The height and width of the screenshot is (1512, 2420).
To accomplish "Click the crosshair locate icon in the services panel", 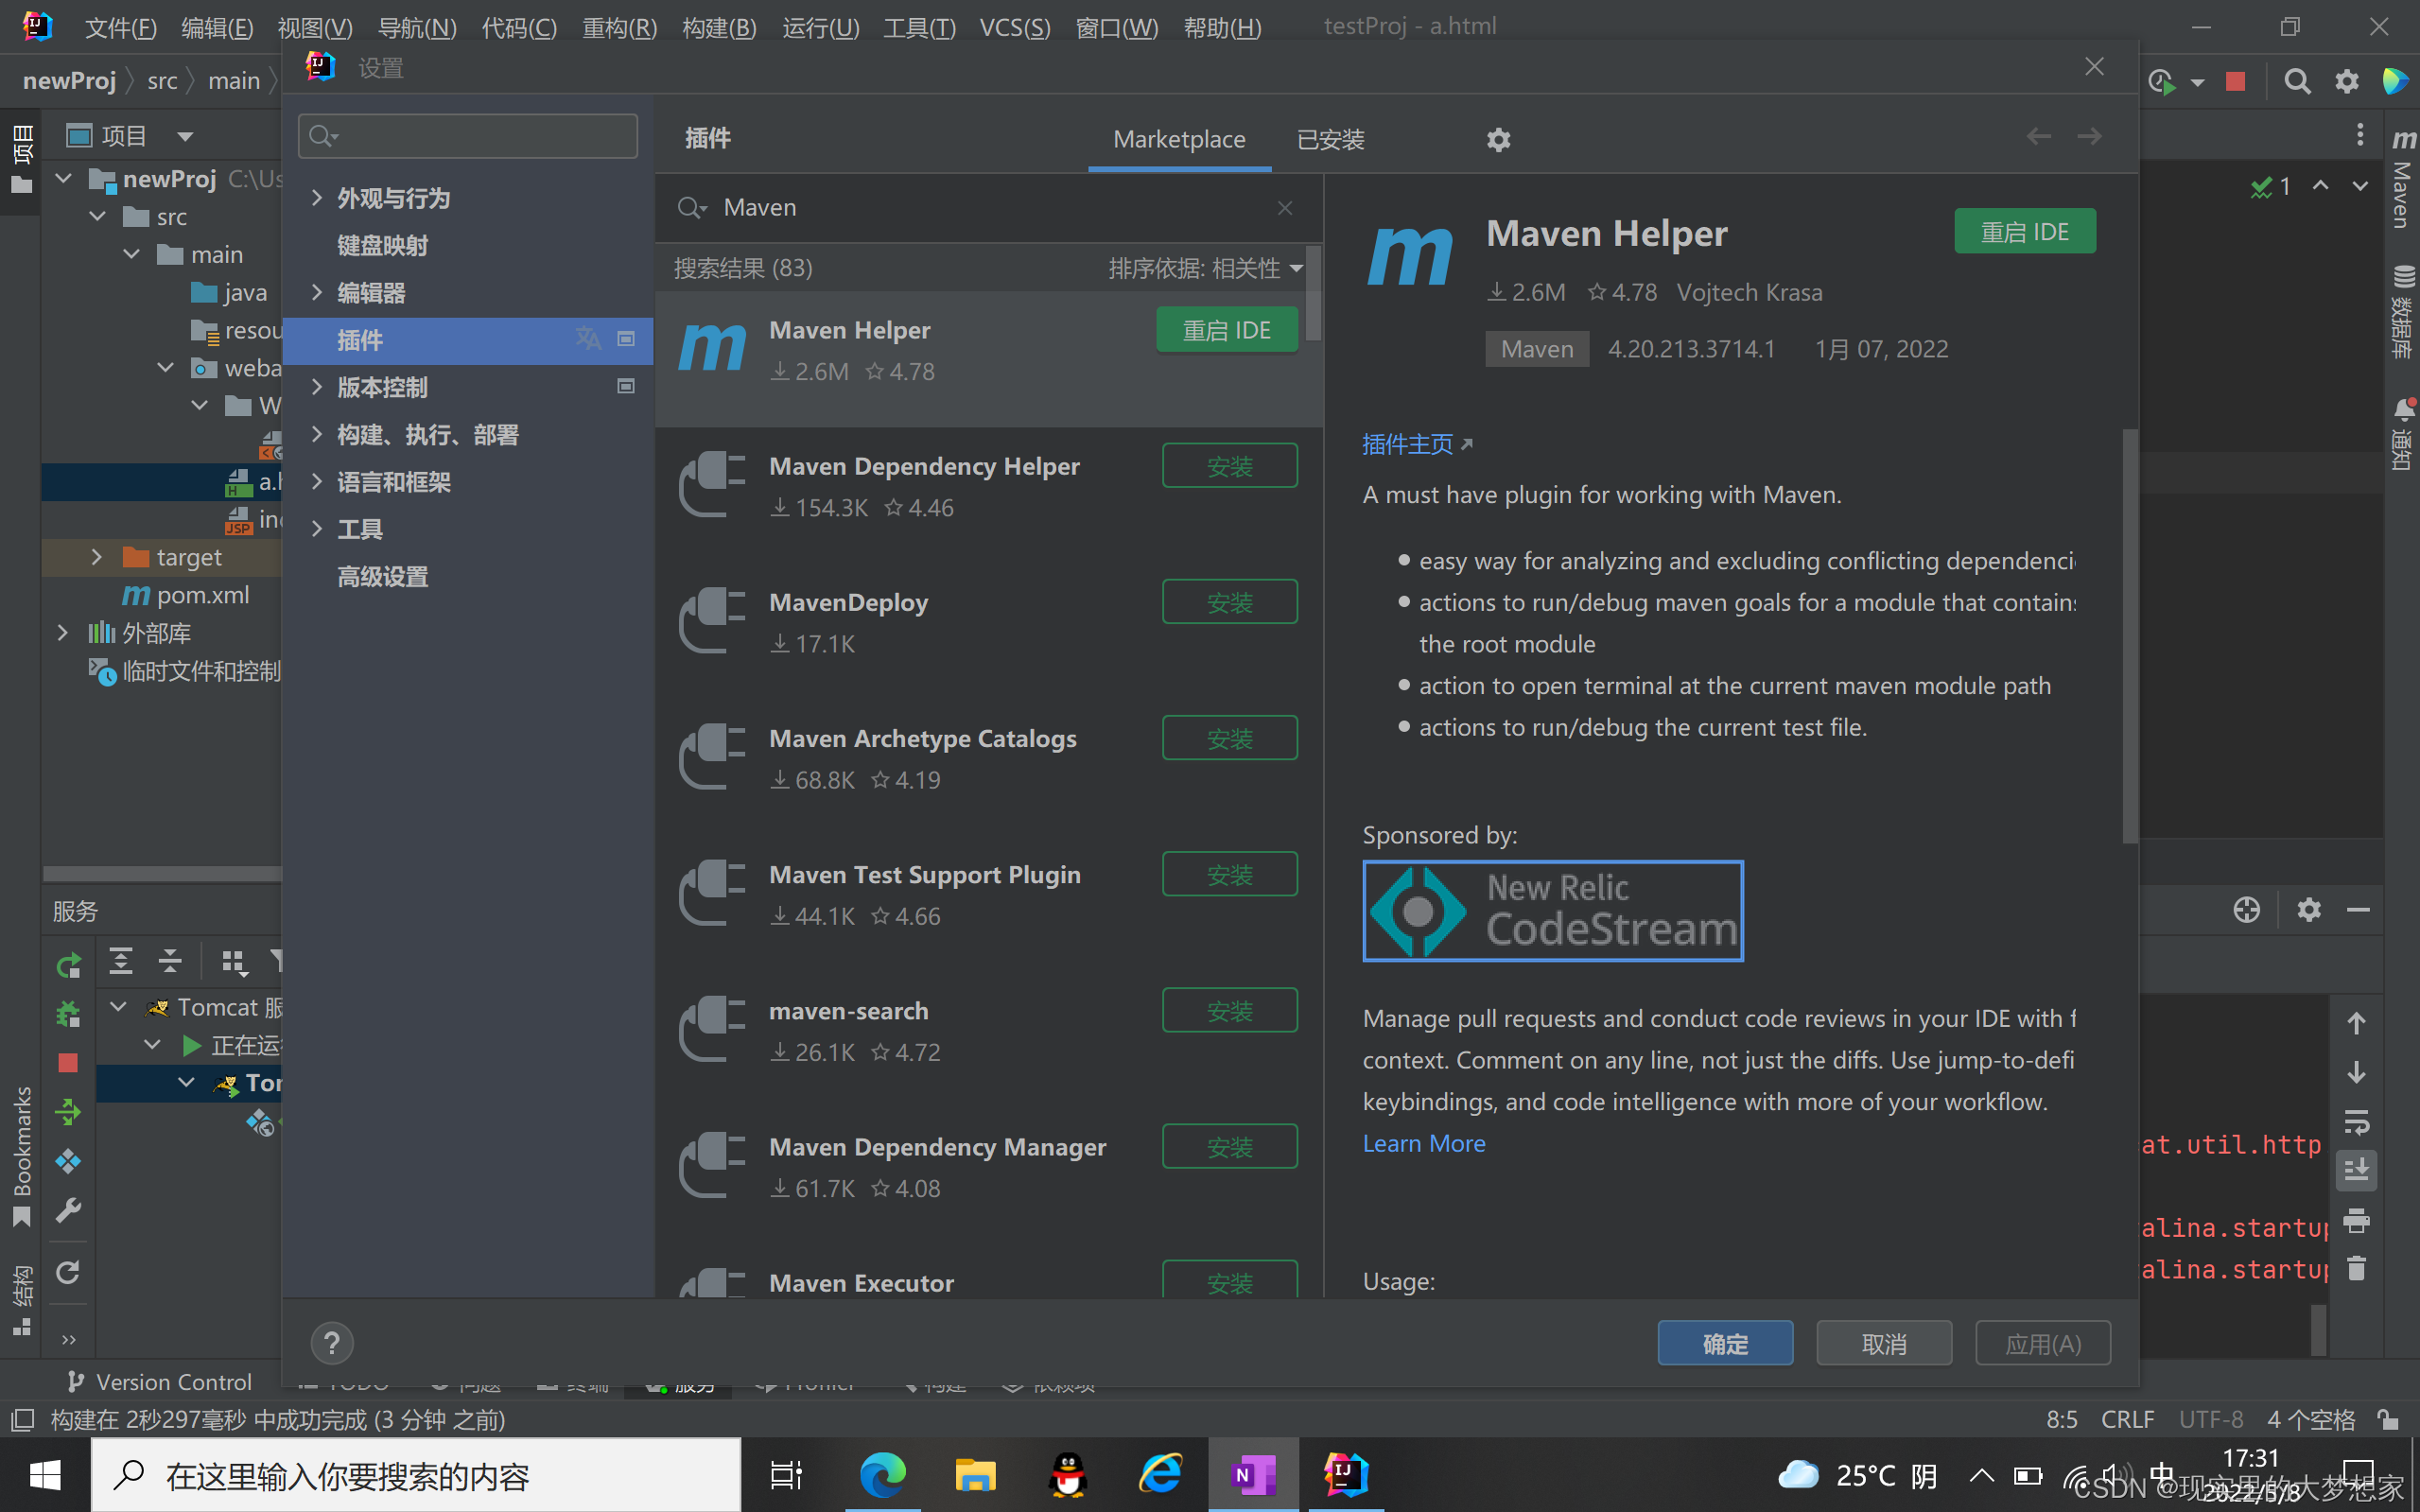I will coord(2246,910).
